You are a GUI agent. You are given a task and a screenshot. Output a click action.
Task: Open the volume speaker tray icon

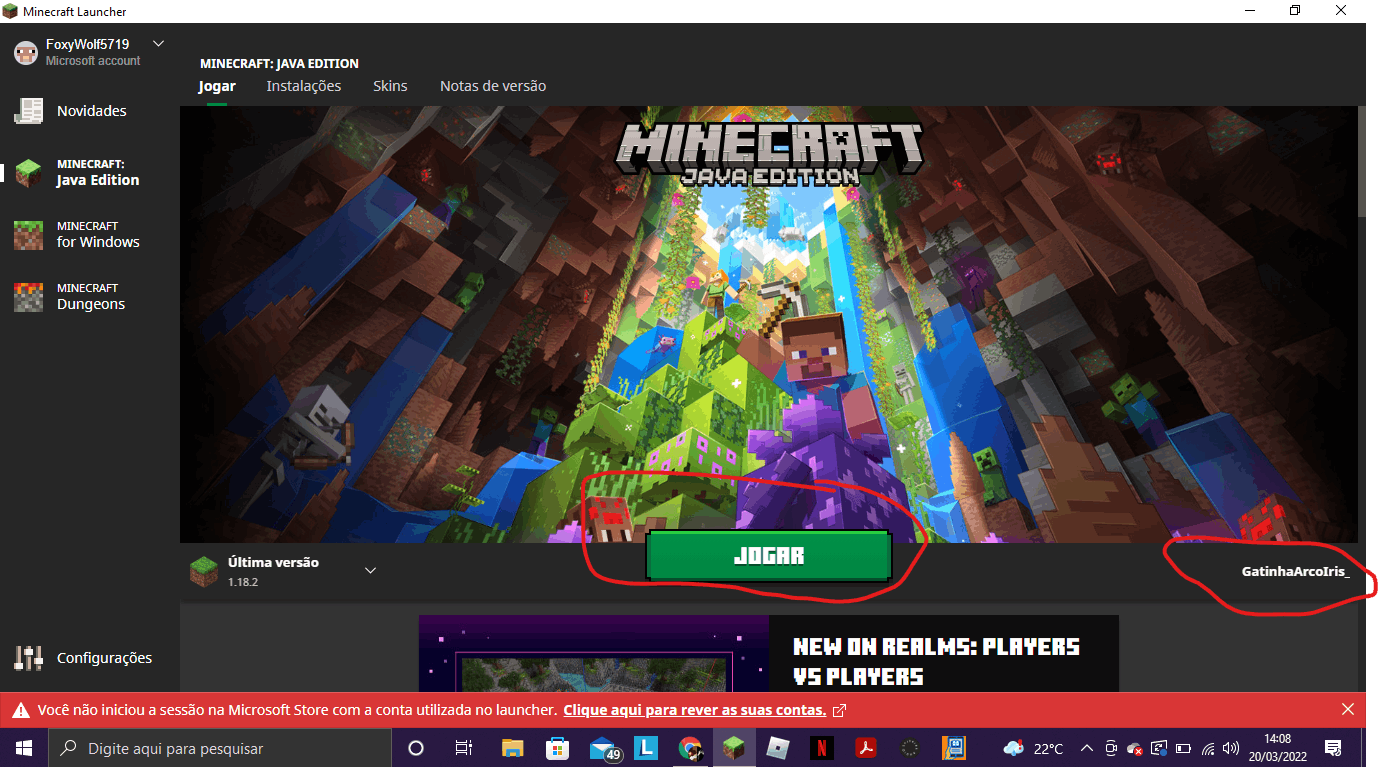1231,748
